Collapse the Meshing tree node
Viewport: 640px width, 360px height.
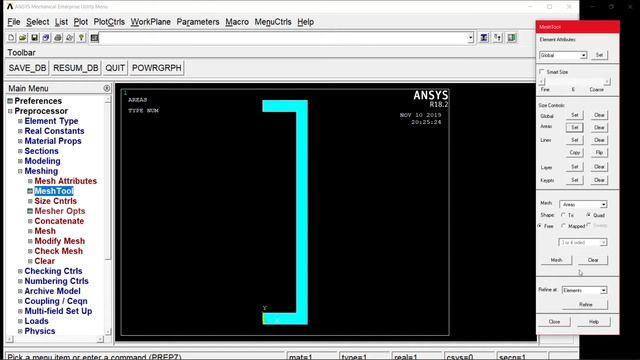click(20, 171)
